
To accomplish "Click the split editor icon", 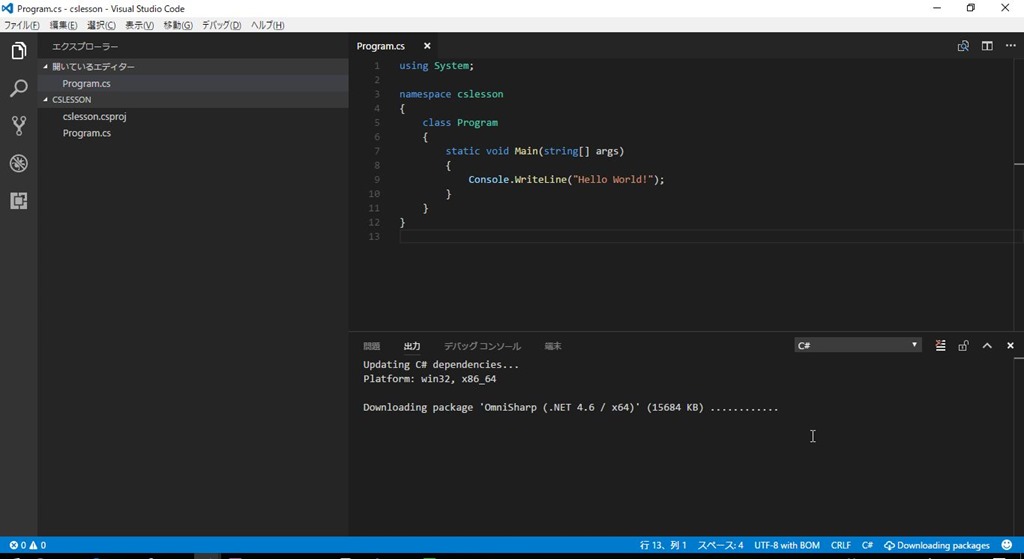I will (986, 46).
